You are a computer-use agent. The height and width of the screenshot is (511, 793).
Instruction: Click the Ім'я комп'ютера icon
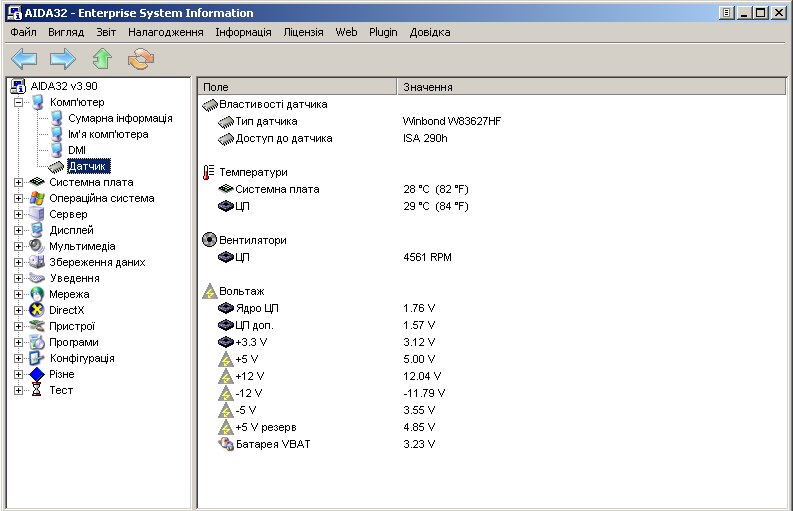coord(57,135)
